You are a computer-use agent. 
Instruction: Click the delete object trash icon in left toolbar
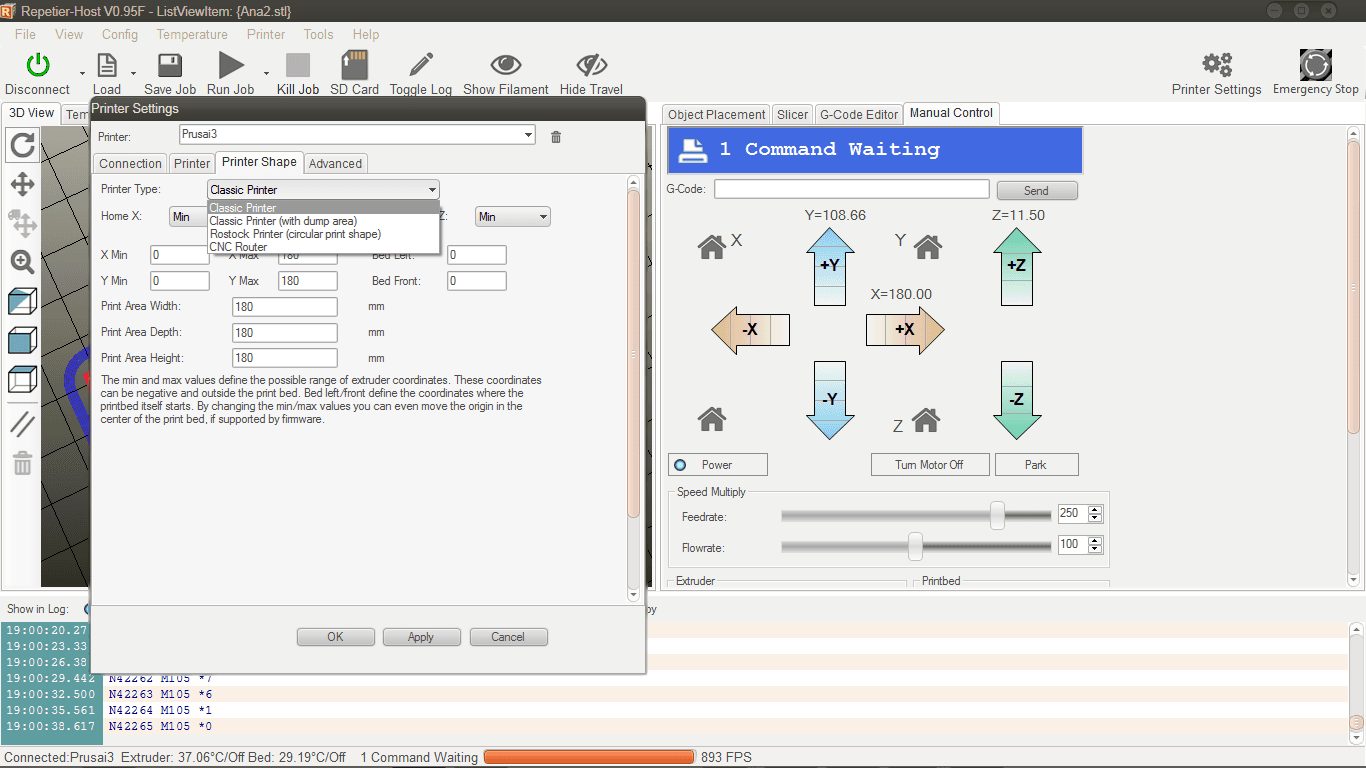click(21, 463)
